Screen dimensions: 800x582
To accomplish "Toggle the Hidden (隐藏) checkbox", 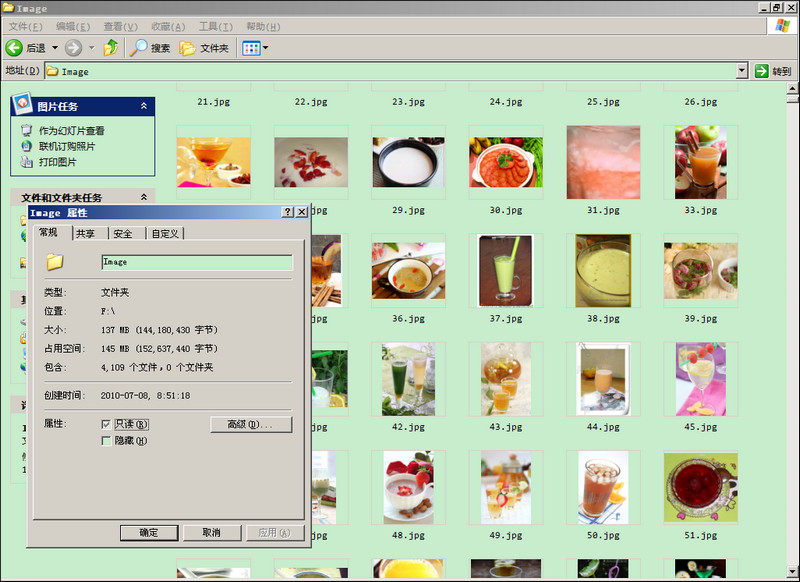I will tap(106, 441).
